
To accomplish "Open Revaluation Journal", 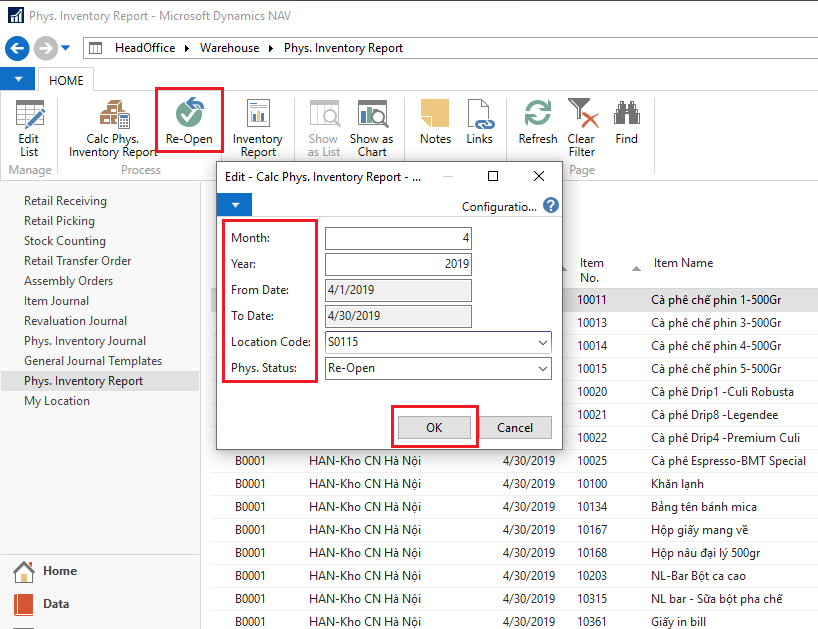I will [76, 321].
